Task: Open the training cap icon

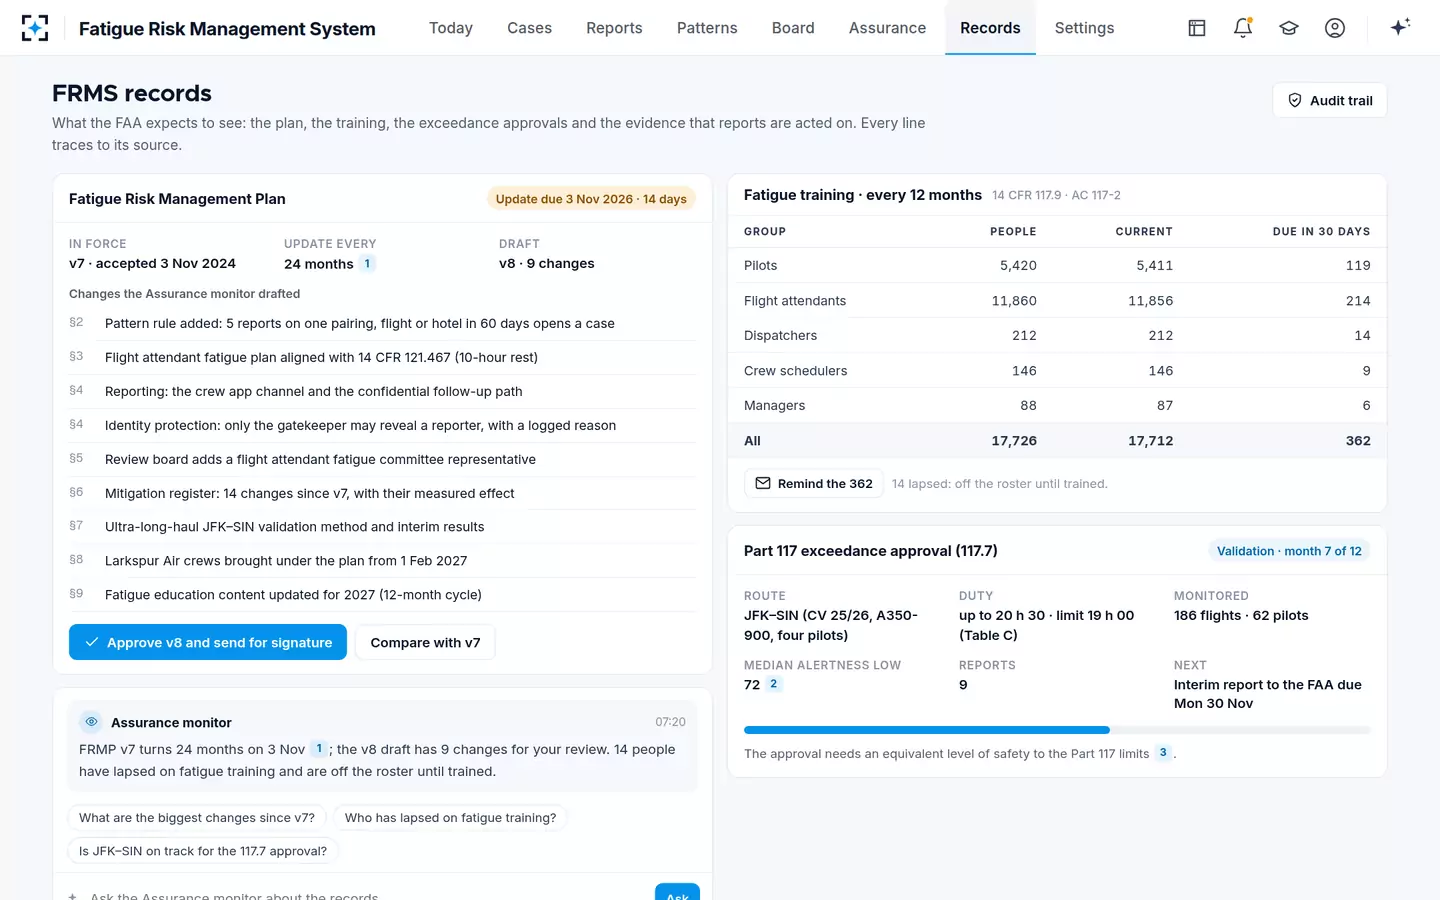Action: [1289, 28]
